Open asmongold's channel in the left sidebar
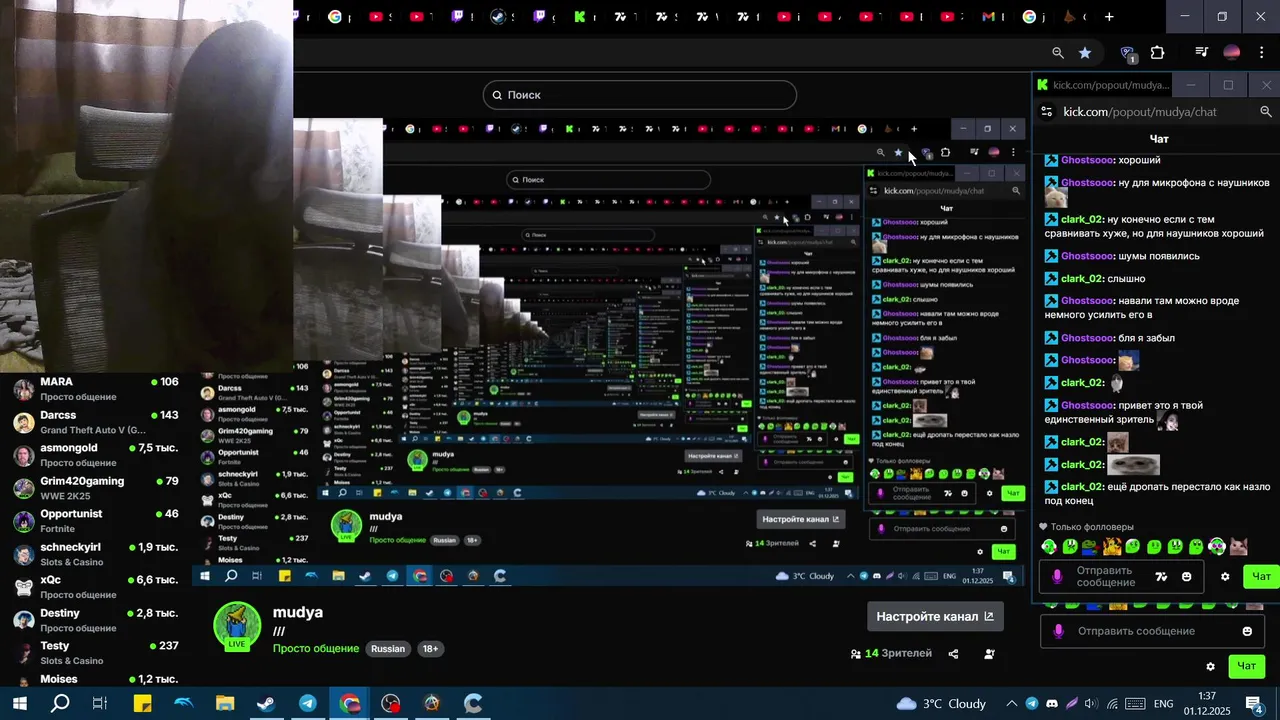Screen dimensions: 1280x720 [96, 454]
